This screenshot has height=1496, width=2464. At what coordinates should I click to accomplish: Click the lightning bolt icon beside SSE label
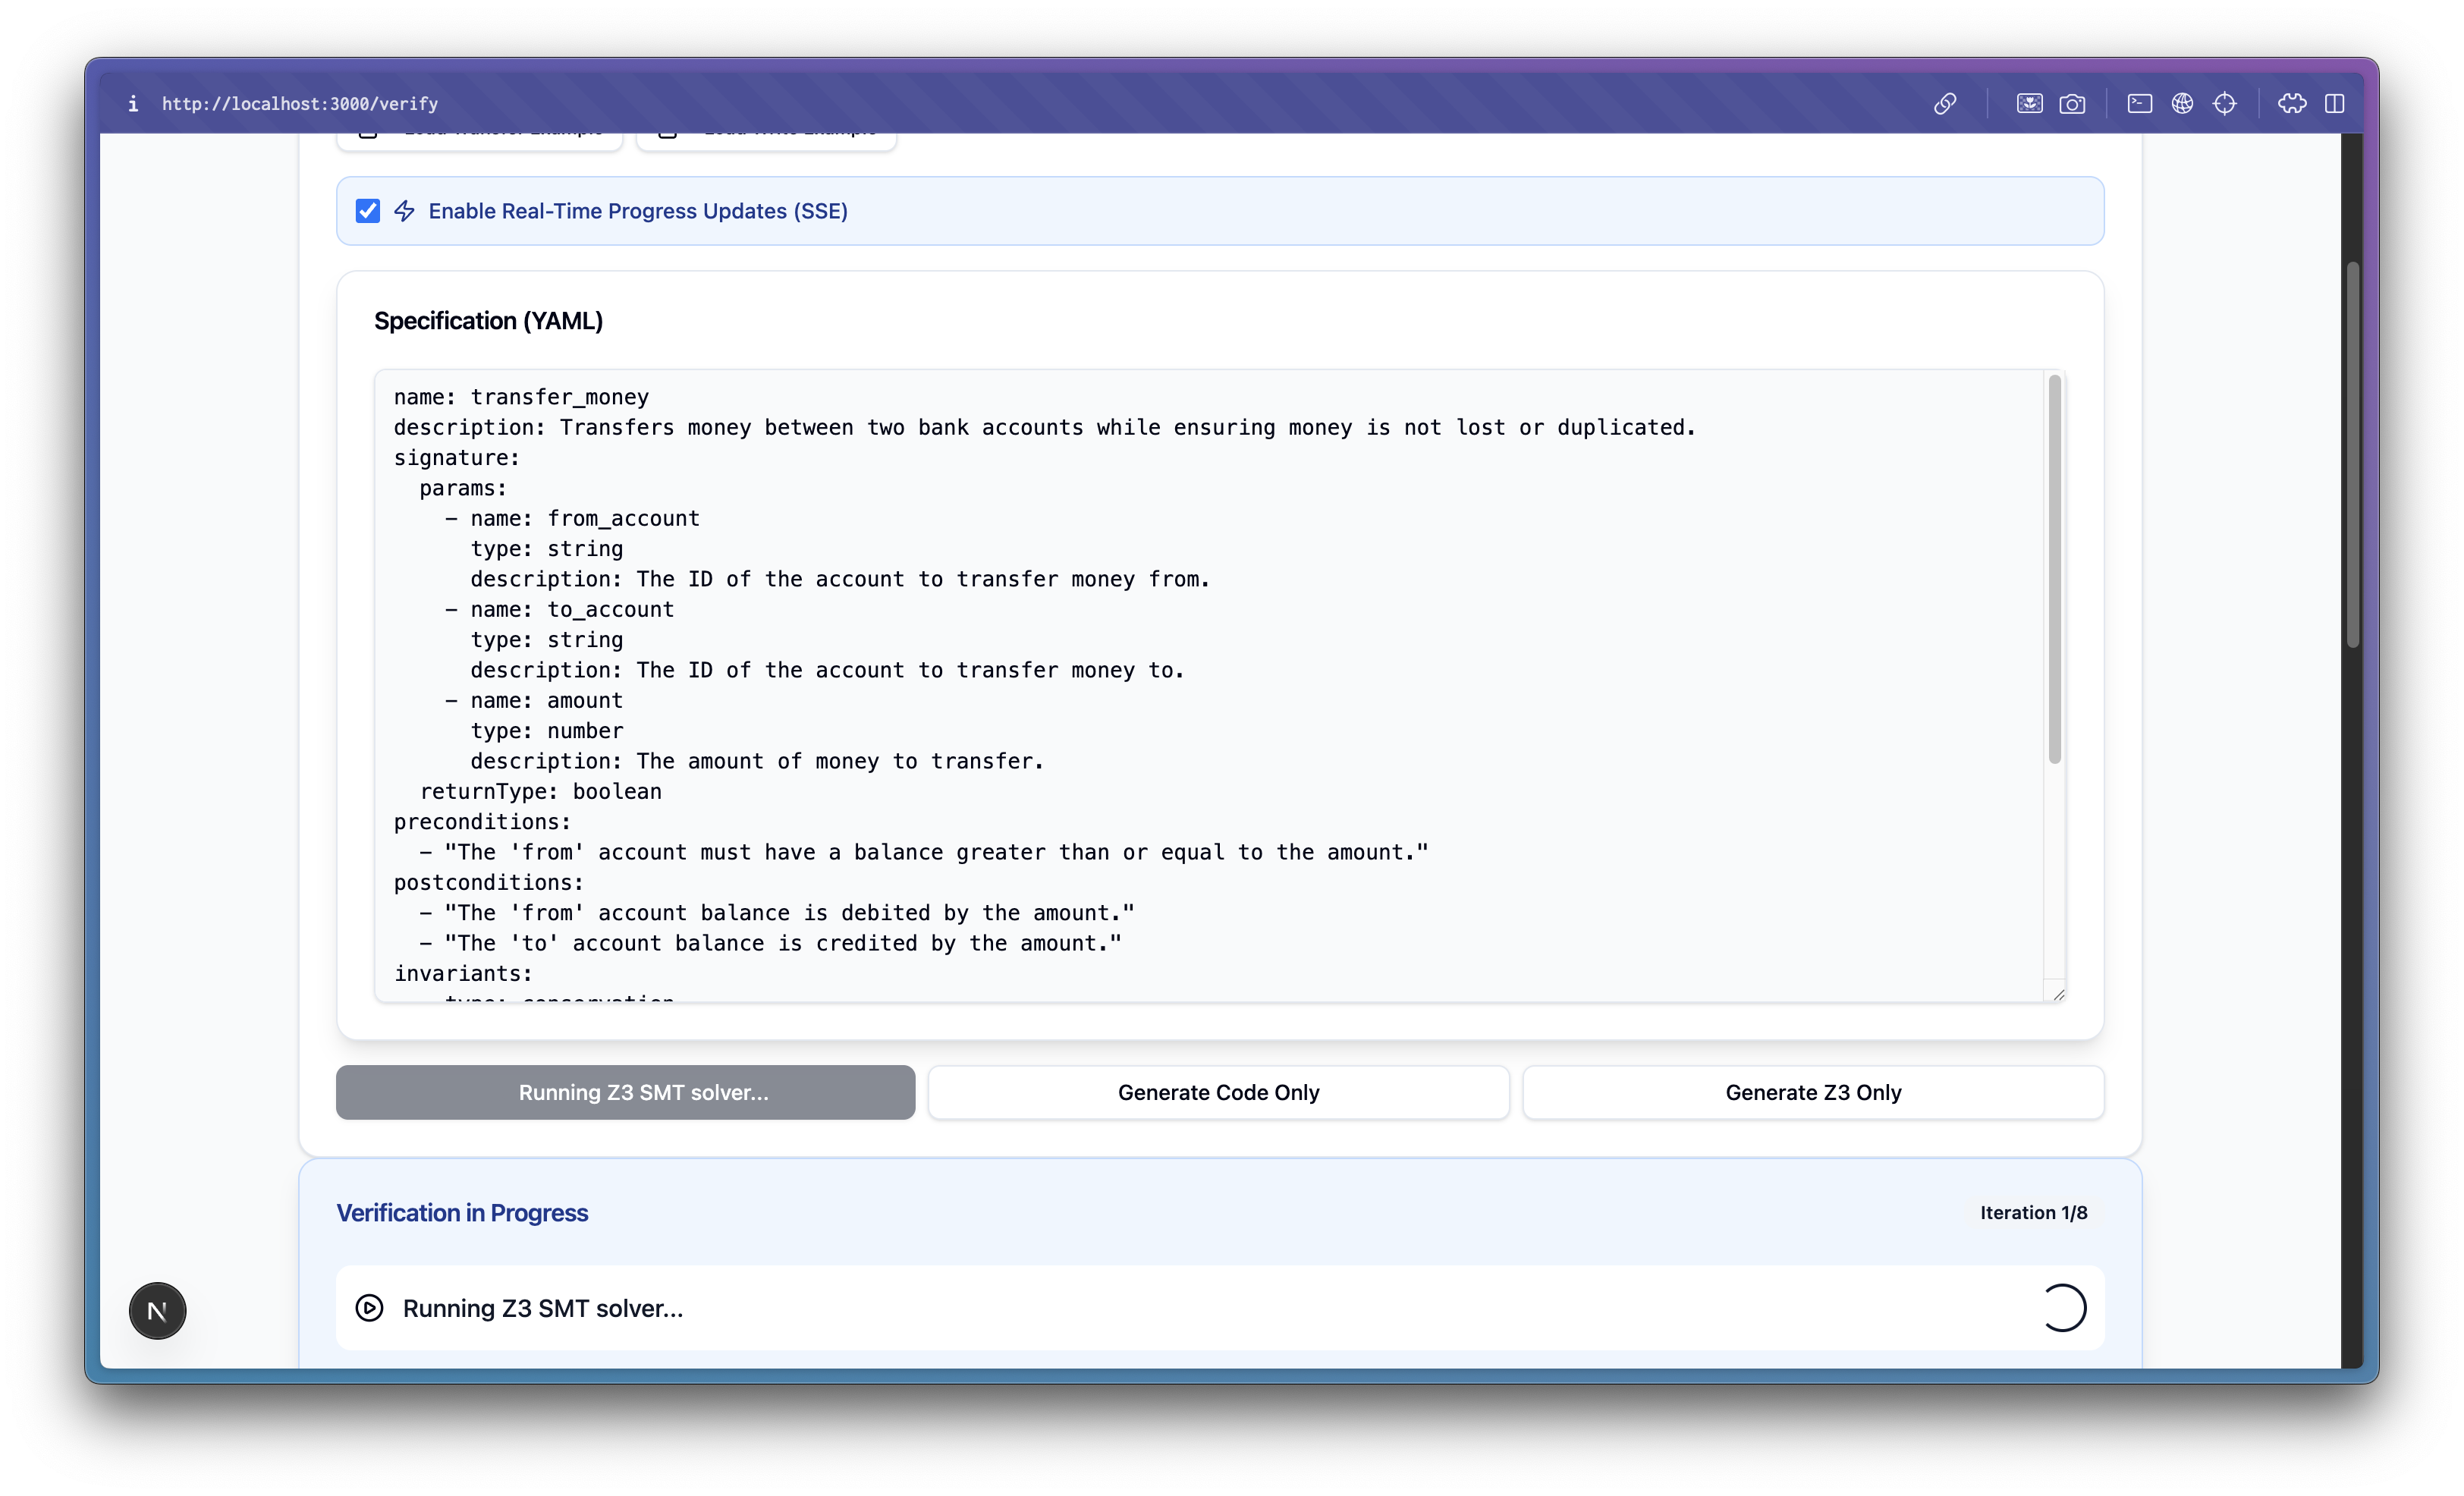[404, 211]
